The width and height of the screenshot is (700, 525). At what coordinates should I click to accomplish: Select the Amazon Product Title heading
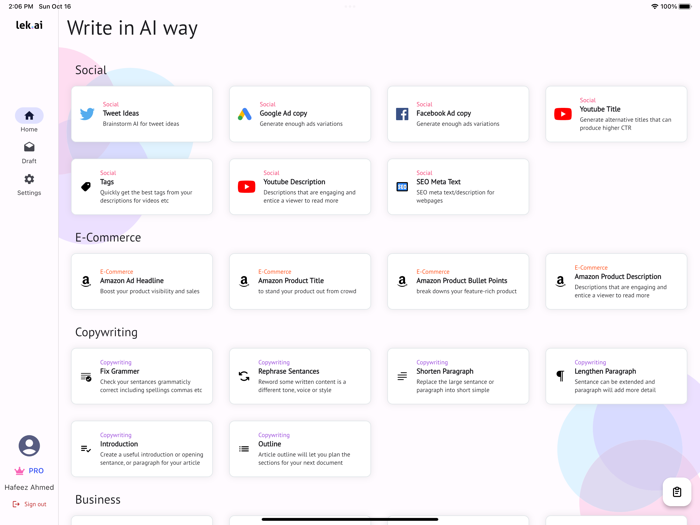pyautogui.click(x=291, y=280)
